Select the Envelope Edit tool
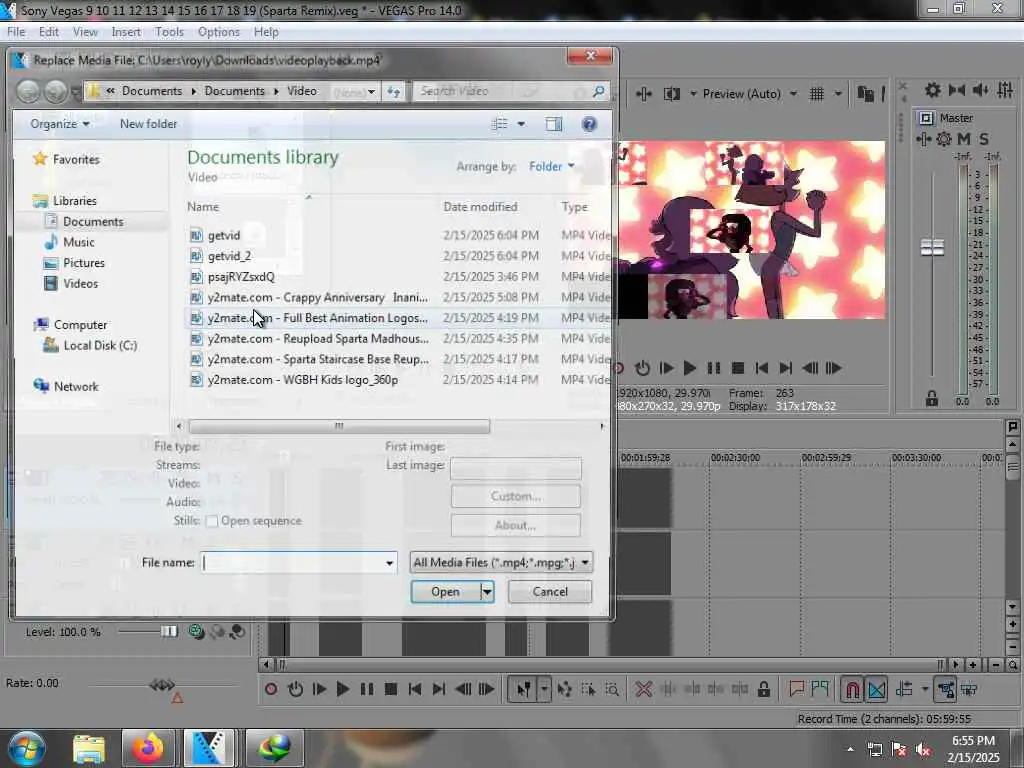This screenshot has width=1024, height=768. tap(564, 689)
